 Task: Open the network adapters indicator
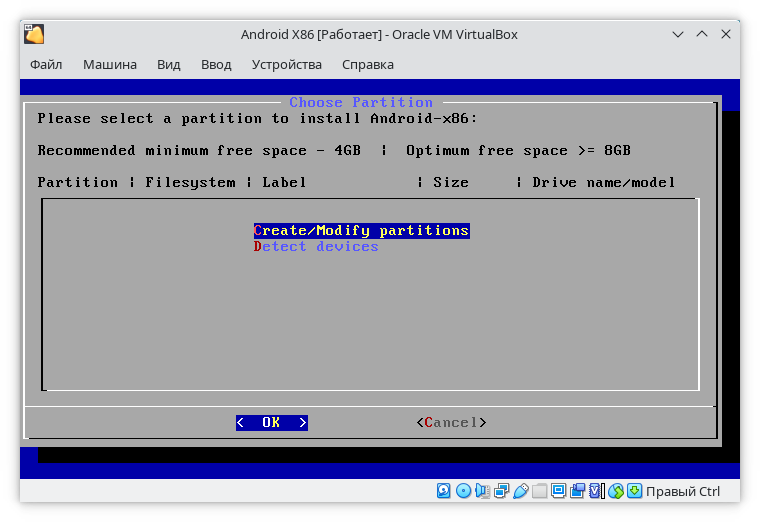501,491
